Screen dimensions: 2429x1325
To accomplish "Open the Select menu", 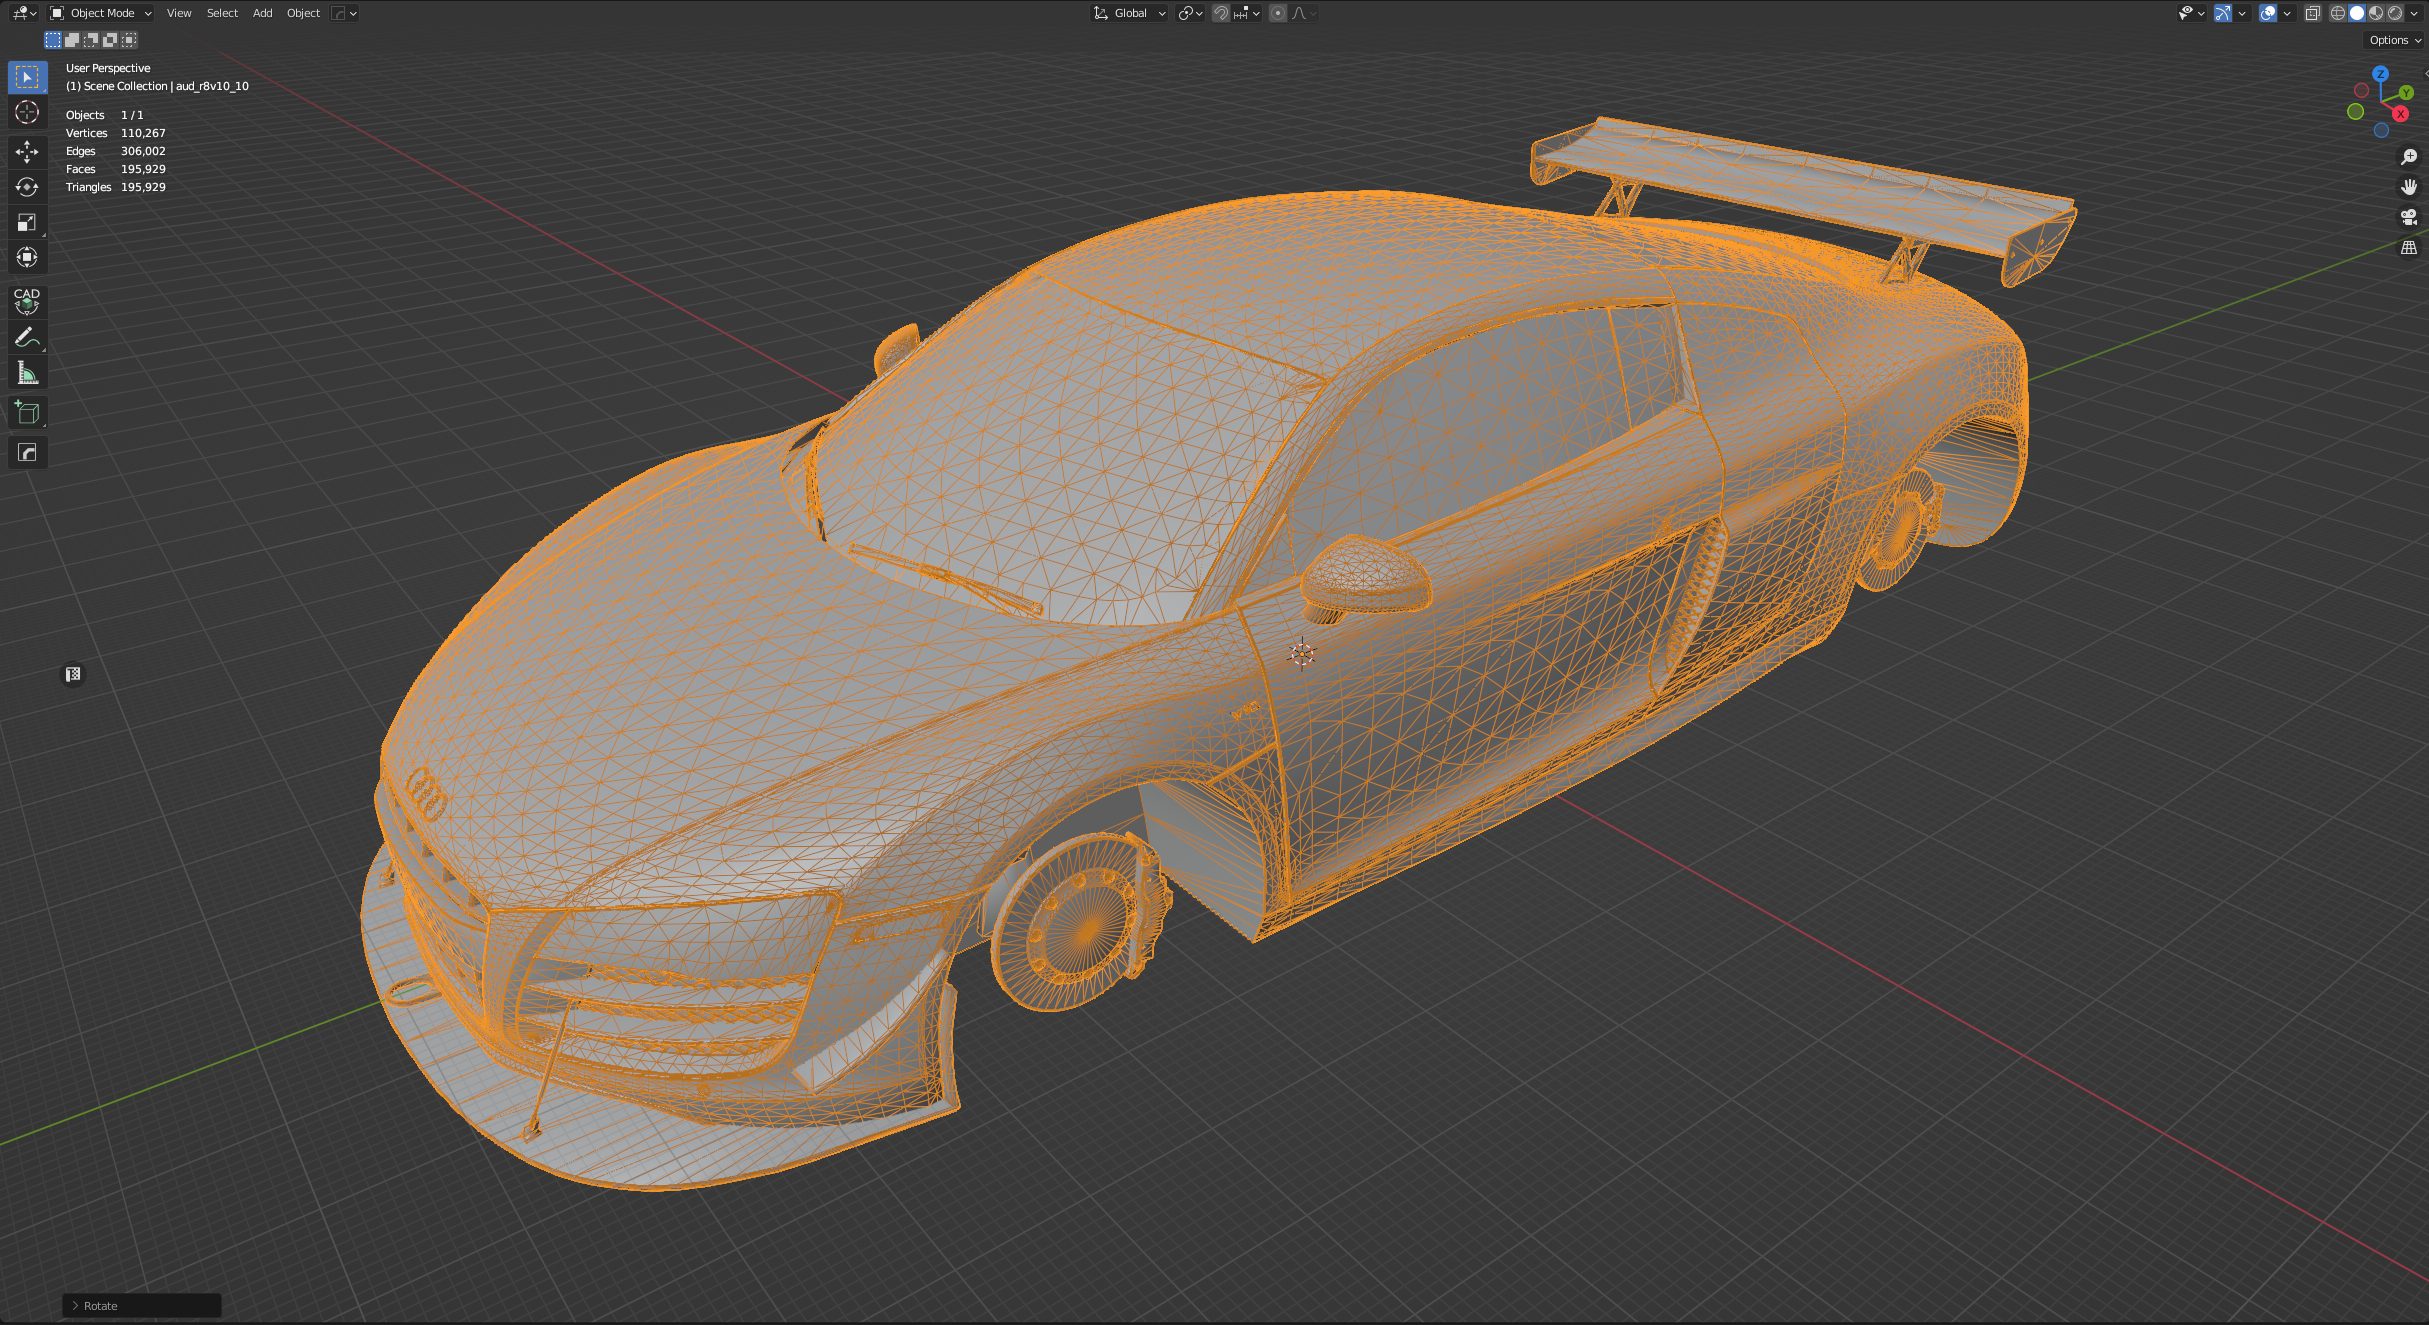I will 222,13.
